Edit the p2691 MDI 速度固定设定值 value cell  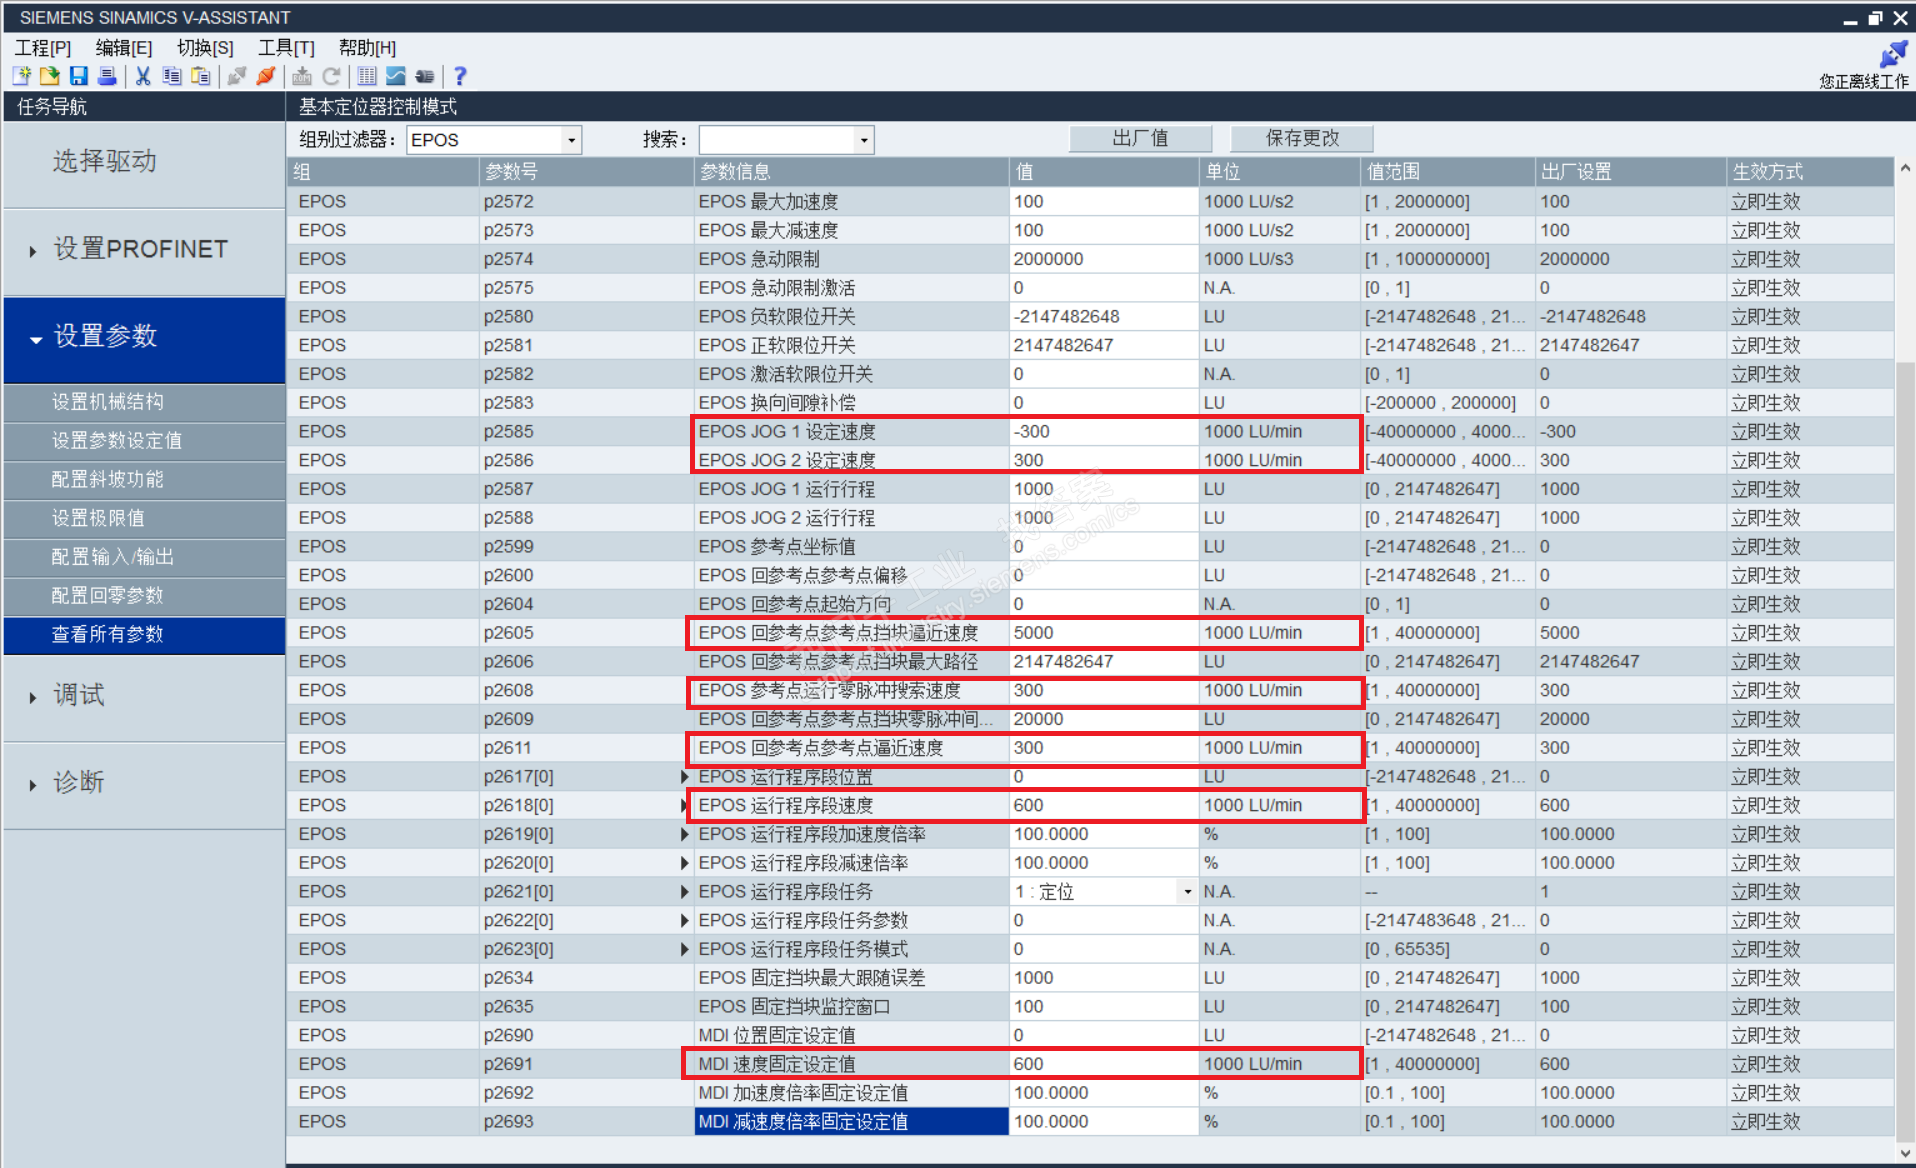pos(1104,1064)
